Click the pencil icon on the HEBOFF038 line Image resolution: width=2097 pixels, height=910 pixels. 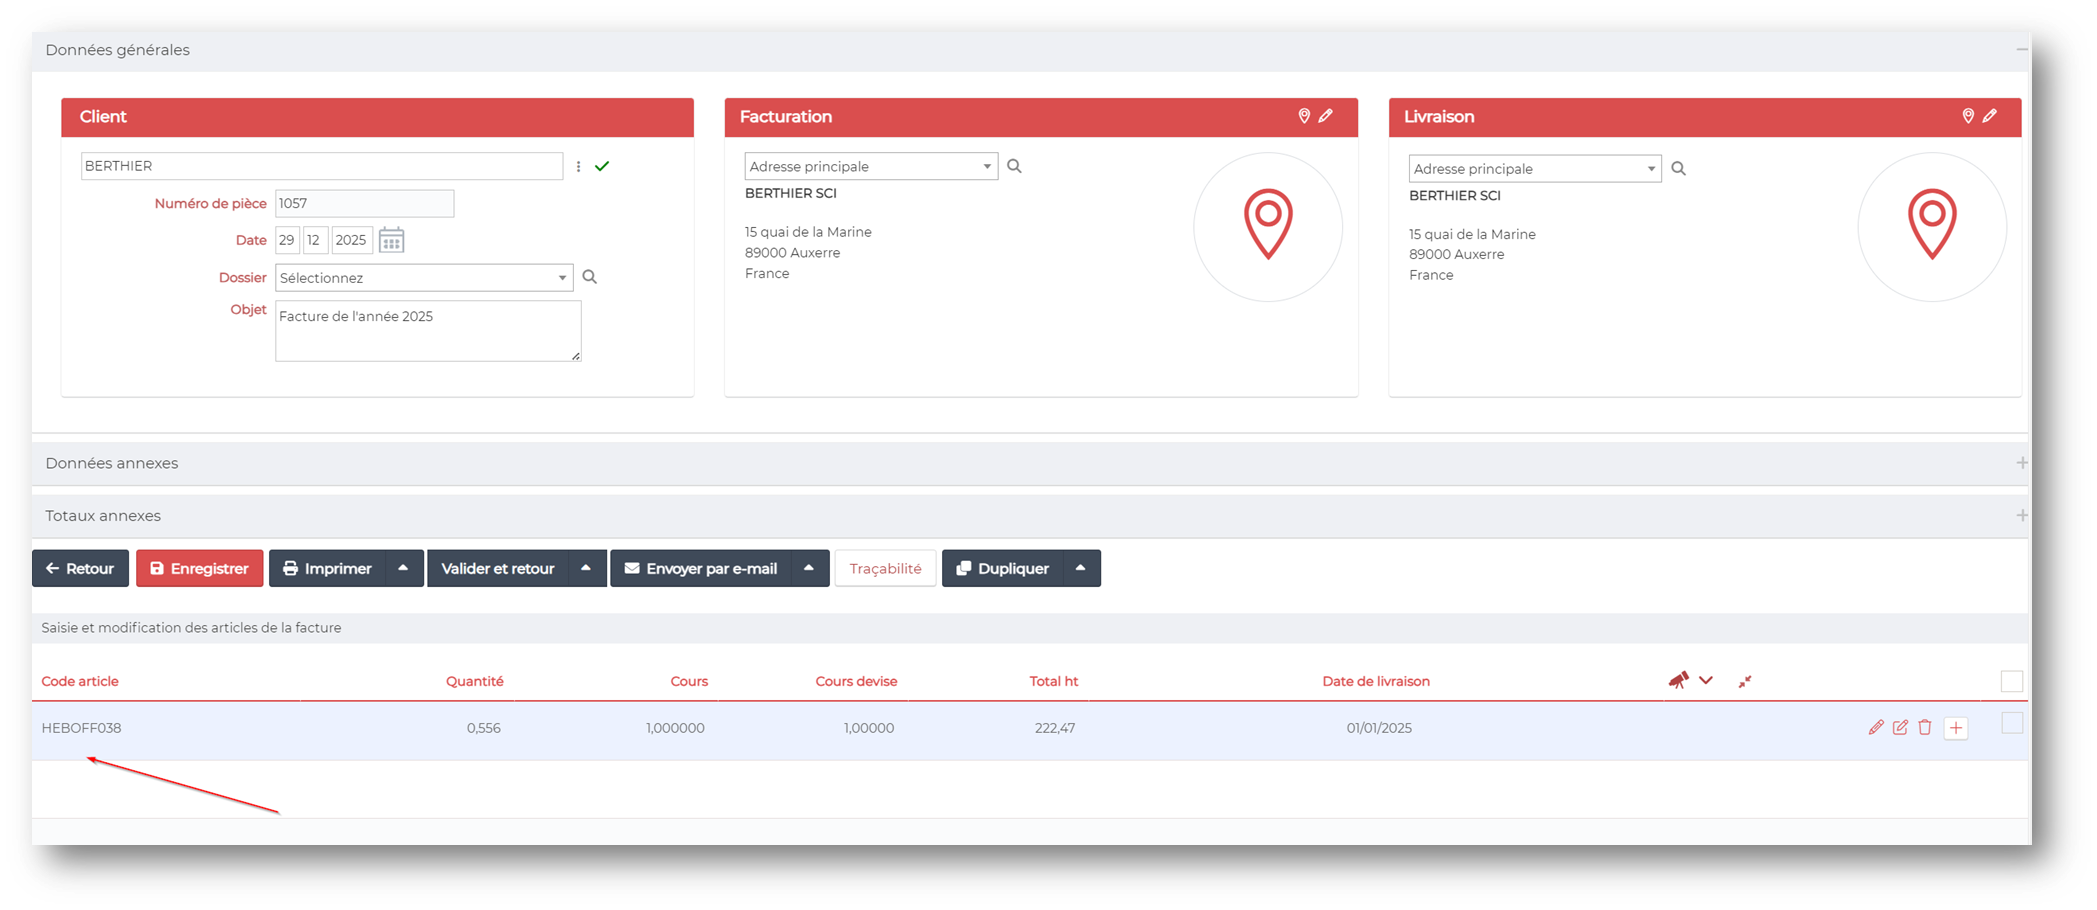pyautogui.click(x=1876, y=728)
